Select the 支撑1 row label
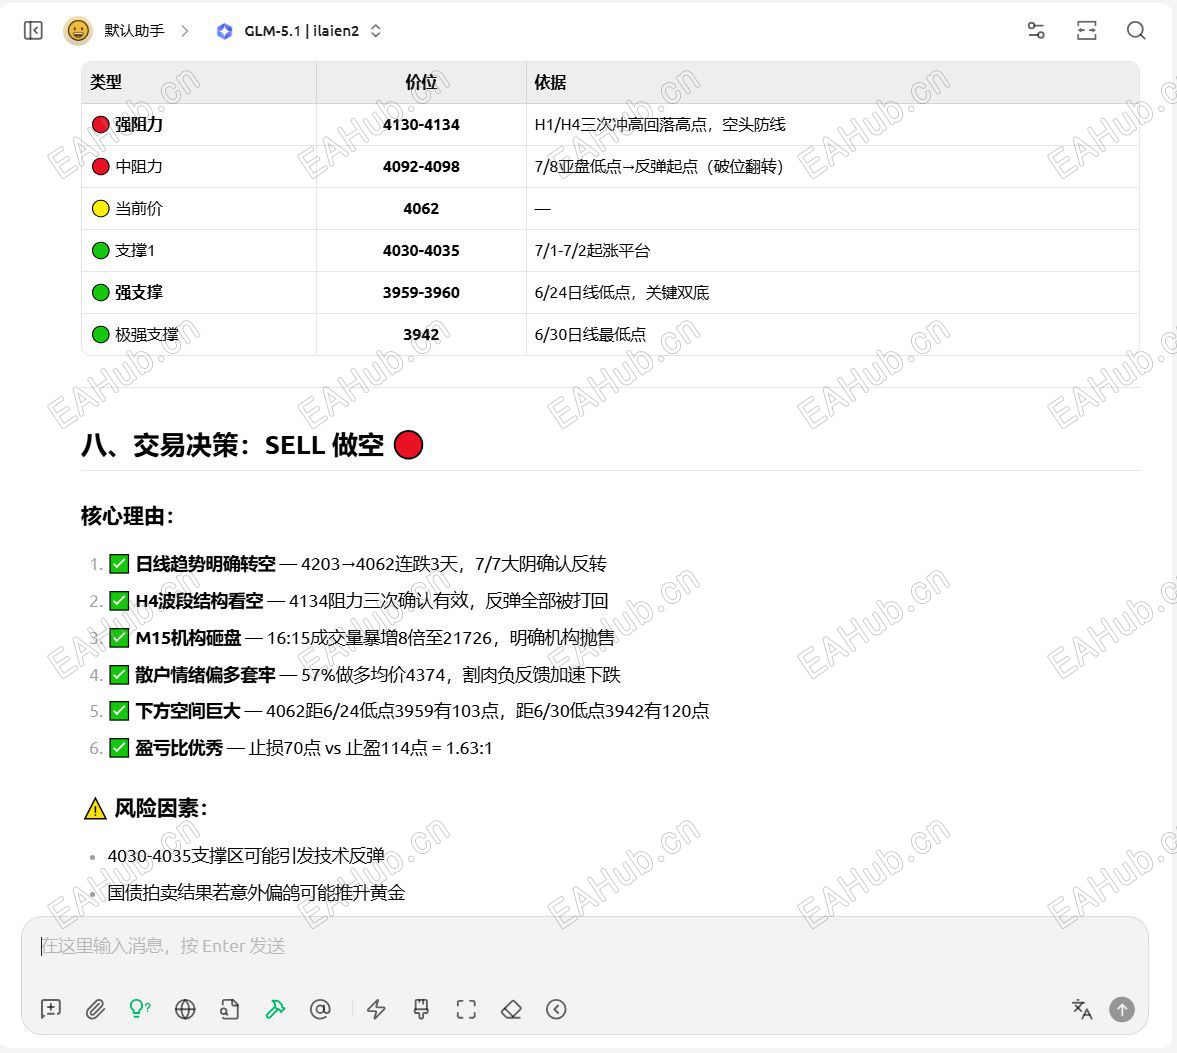The width and height of the screenshot is (1177, 1053). (x=134, y=250)
